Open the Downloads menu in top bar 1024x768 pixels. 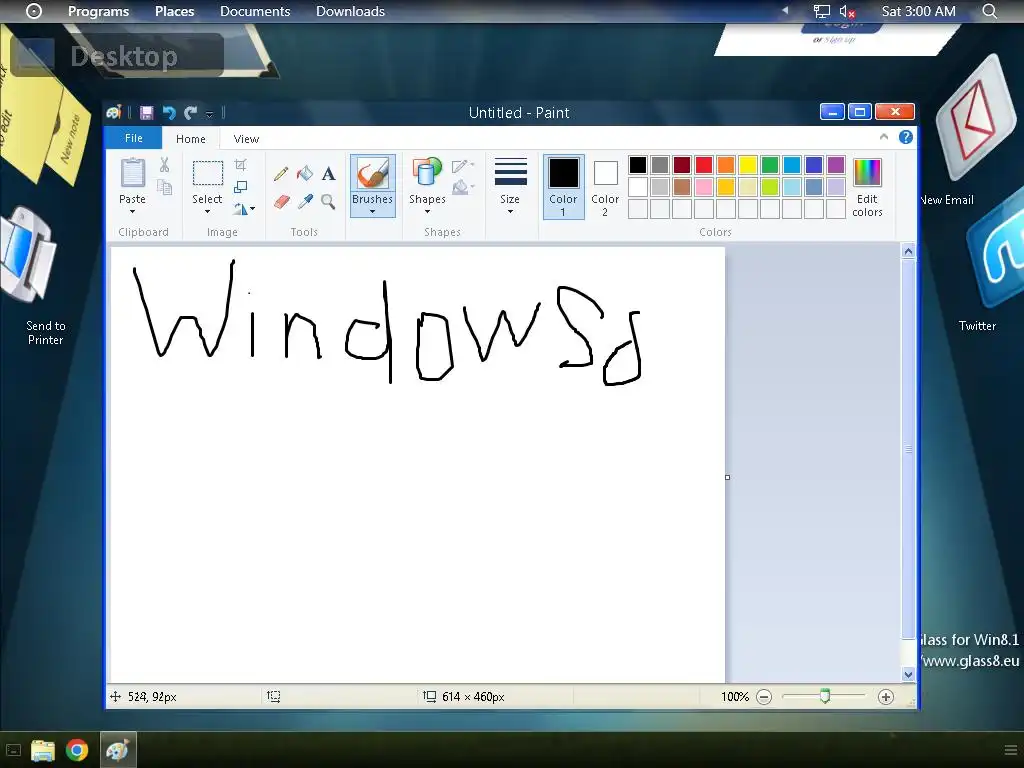click(350, 11)
